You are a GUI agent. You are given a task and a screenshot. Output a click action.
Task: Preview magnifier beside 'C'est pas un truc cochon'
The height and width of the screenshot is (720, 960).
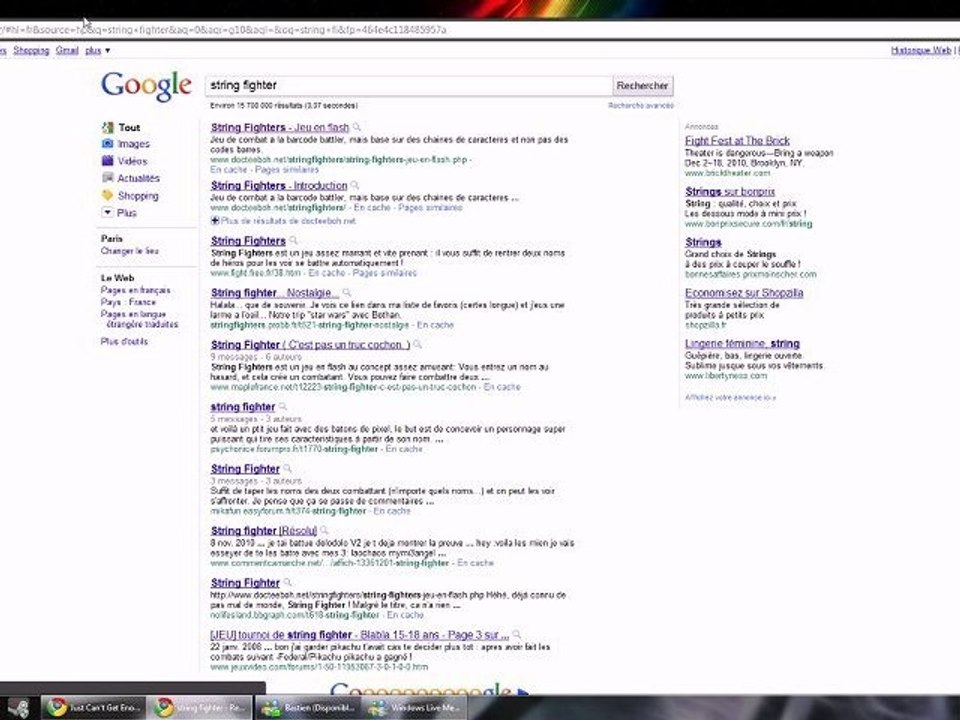click(x=418, y=345)
